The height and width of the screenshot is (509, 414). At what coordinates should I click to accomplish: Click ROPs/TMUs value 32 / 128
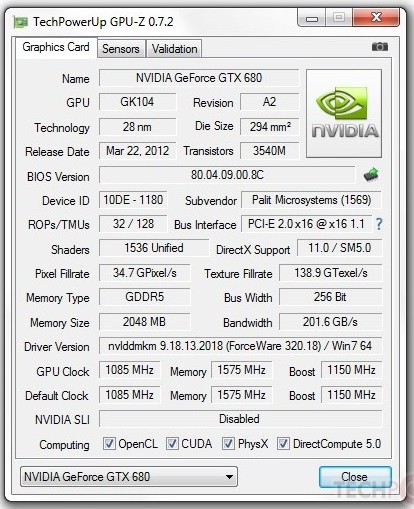pyautogui.click(x=133, y=224)
